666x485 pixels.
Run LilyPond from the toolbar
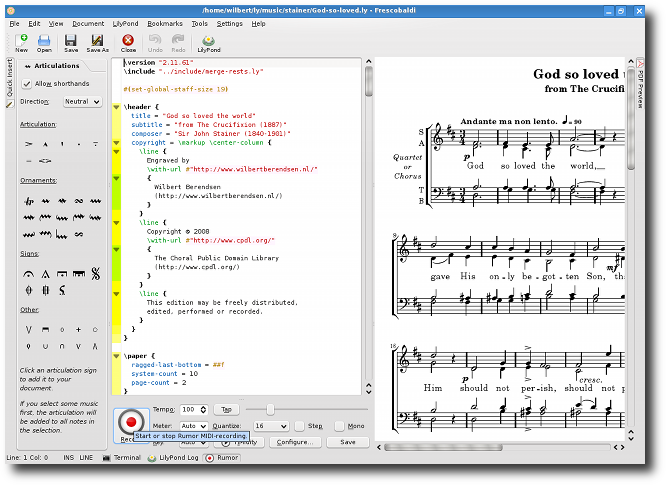coord(209,43)
